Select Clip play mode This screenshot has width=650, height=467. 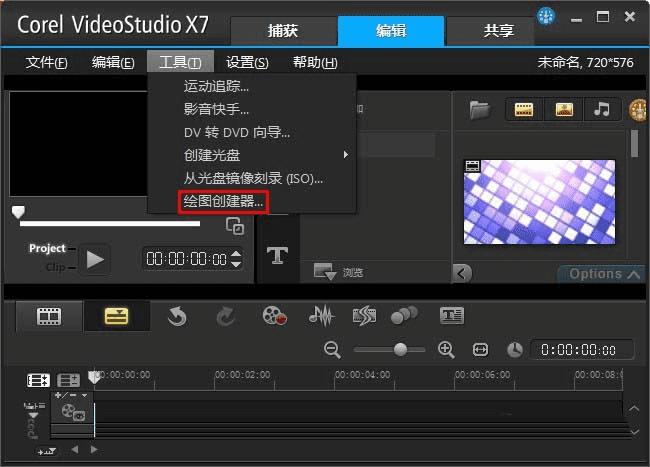[56, 267]
